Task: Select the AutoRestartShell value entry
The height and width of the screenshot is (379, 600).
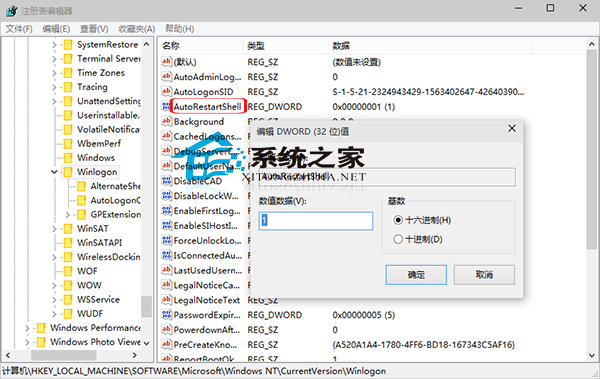Action: coord(208,106)
